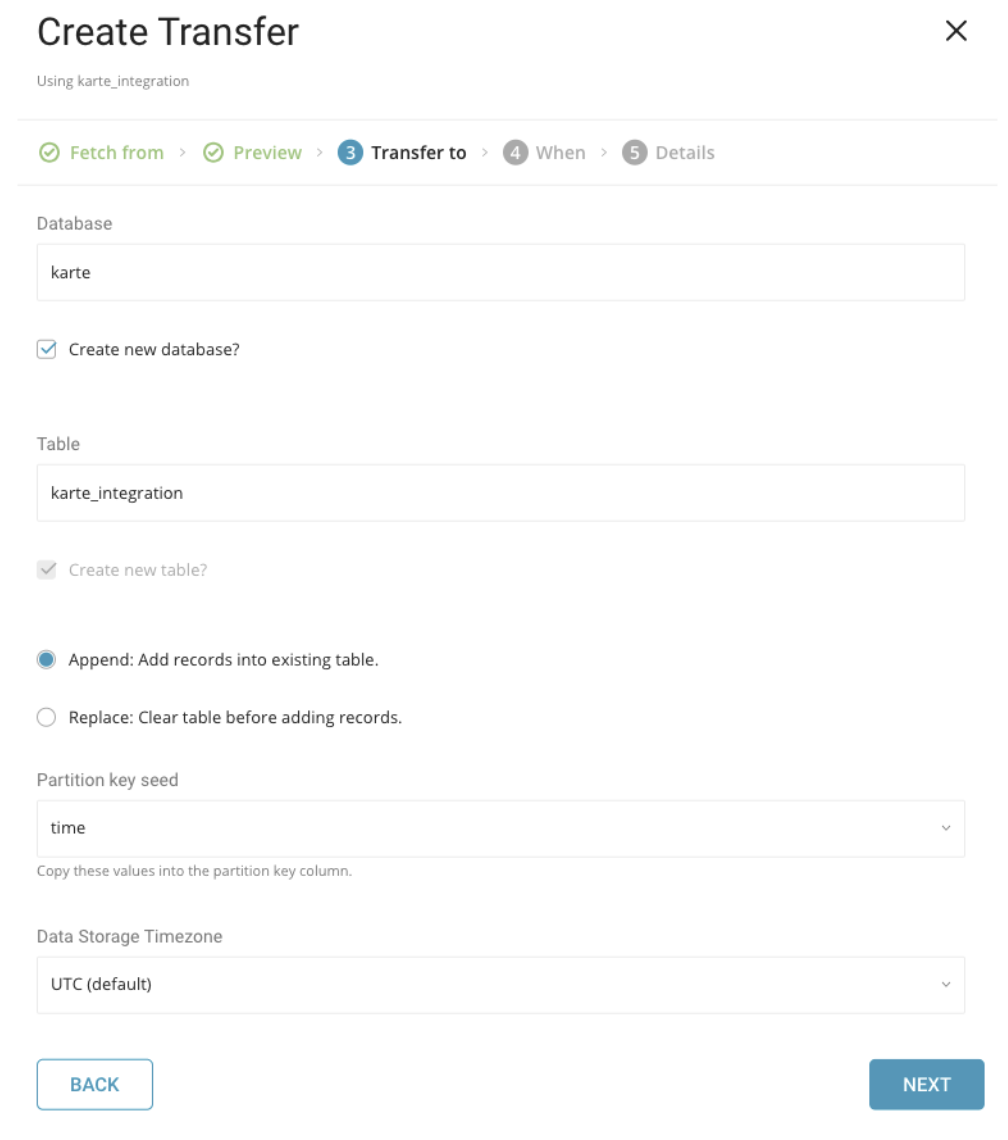Image resolution: width=1008 pixels, height=1140 pixels.
Task: Expand Partition key seed dropdown arrow
Action: (x=945, y=828)
